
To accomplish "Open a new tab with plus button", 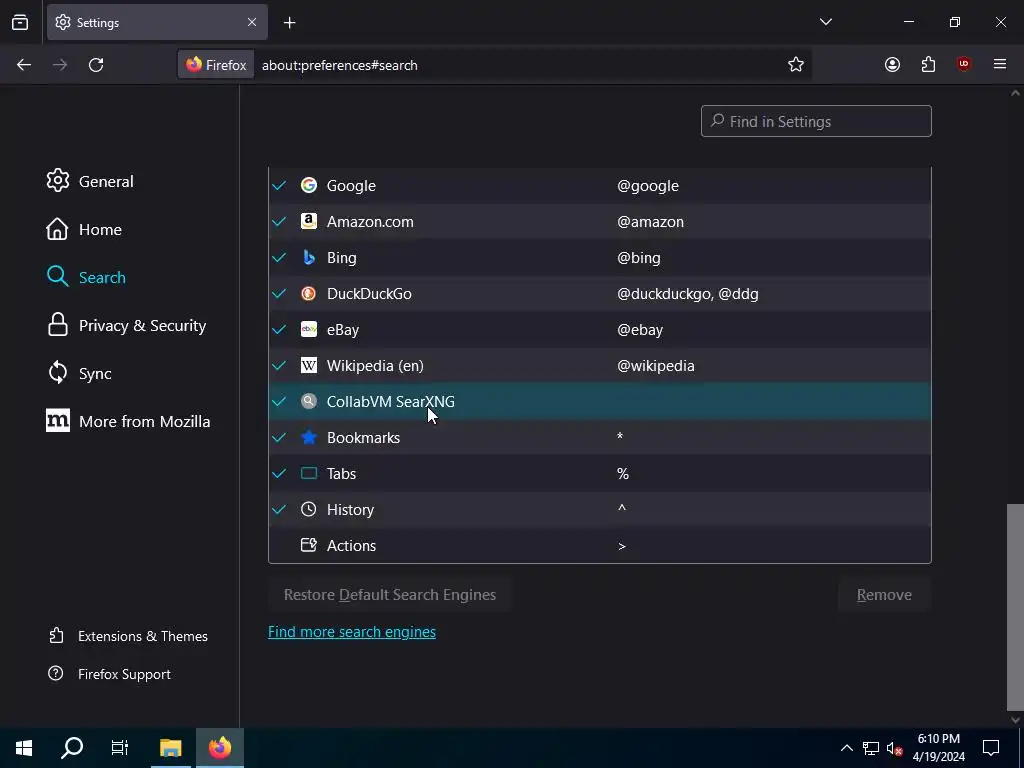I will pyautogui.click(x=289, y=23).
